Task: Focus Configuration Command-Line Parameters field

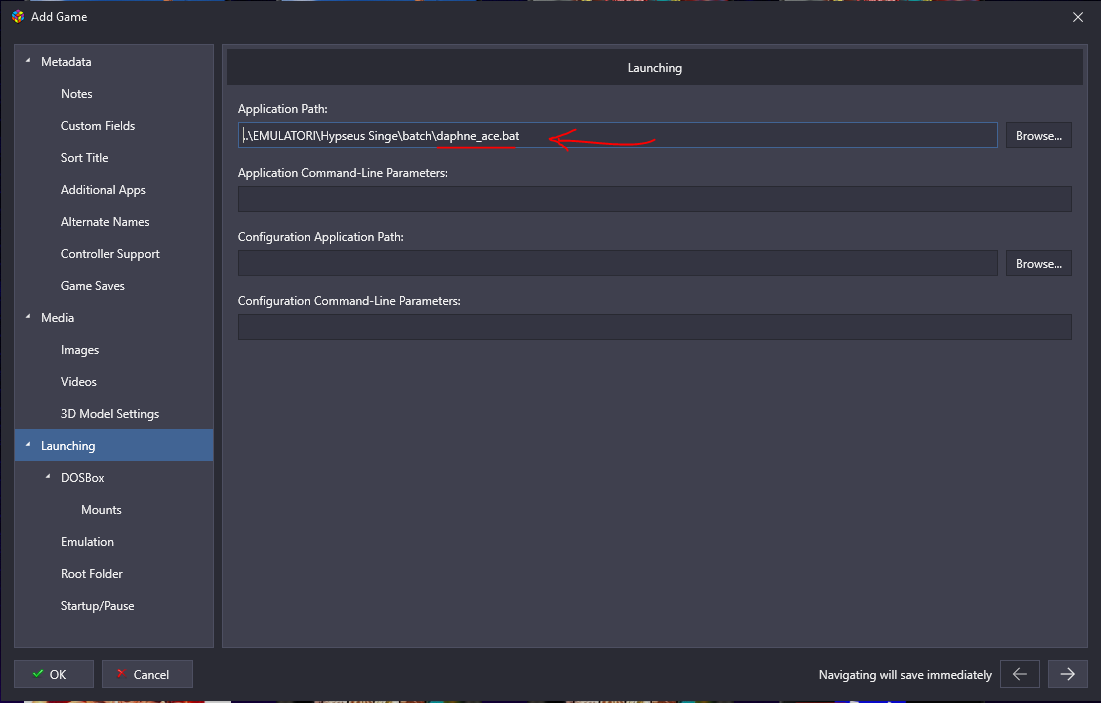Action: tap(654, 327)
